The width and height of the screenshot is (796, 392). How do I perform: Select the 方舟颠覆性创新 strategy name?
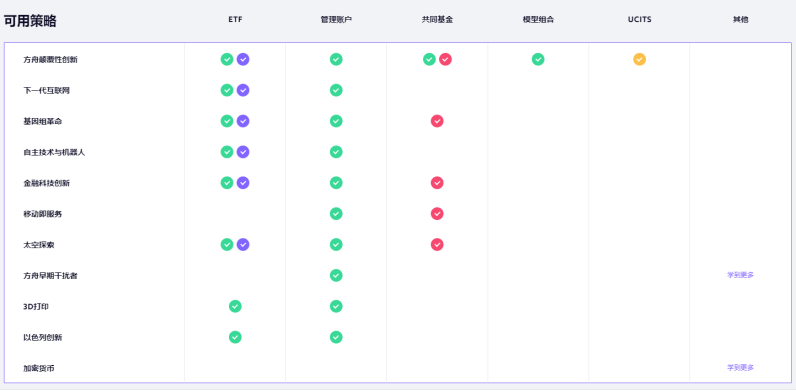pyautogui.click(x=50, y=59)
